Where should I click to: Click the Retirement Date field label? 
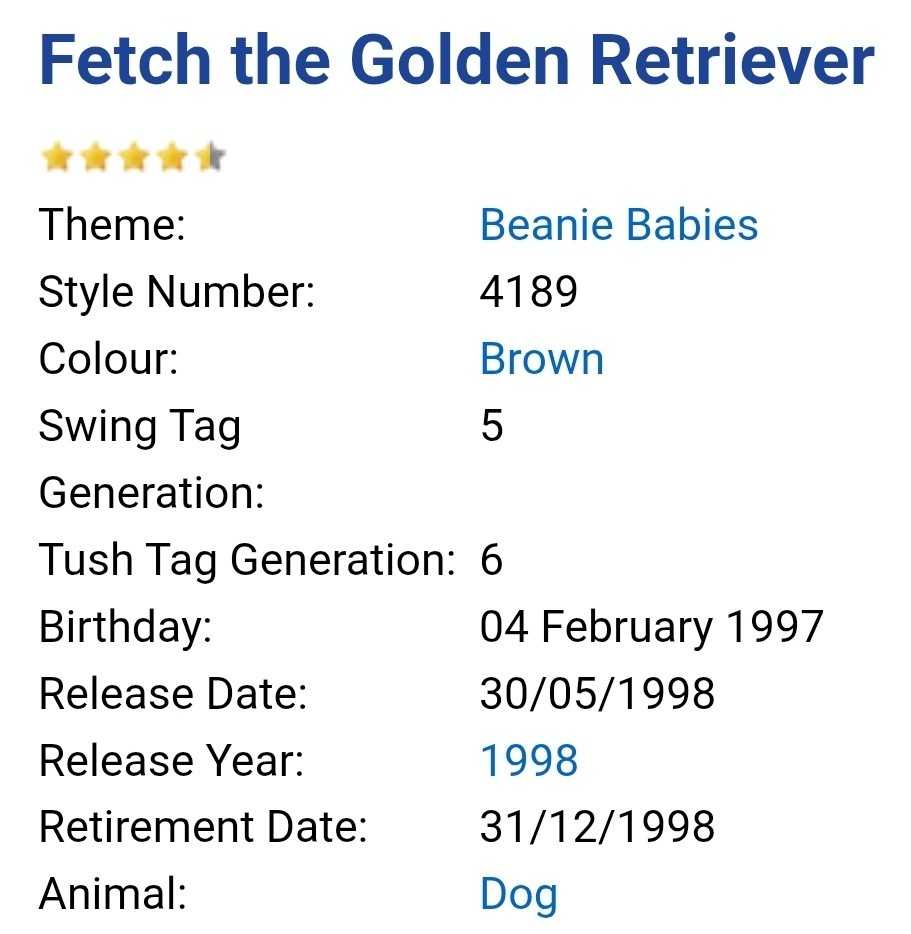(203, 827)
